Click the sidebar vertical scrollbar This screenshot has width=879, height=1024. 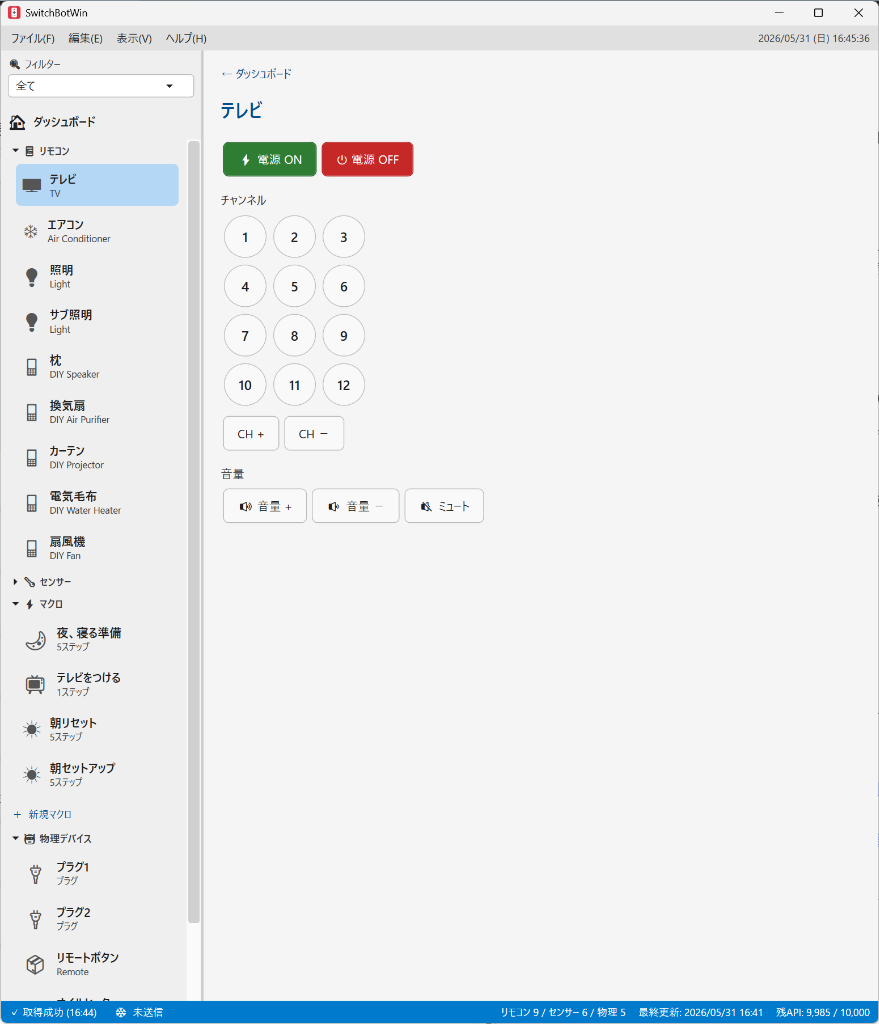pos(194,532)
